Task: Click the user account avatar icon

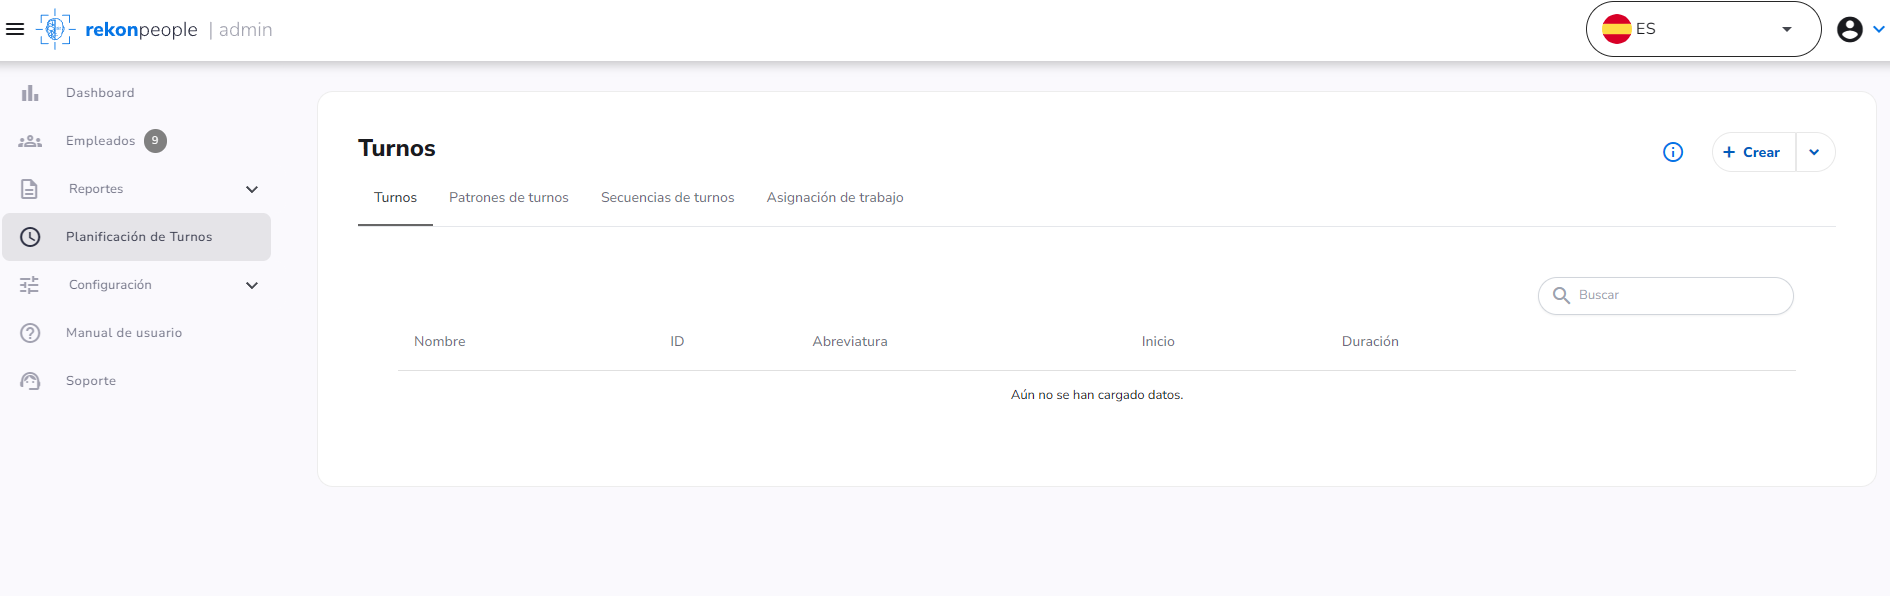Action: point(1850,29)
